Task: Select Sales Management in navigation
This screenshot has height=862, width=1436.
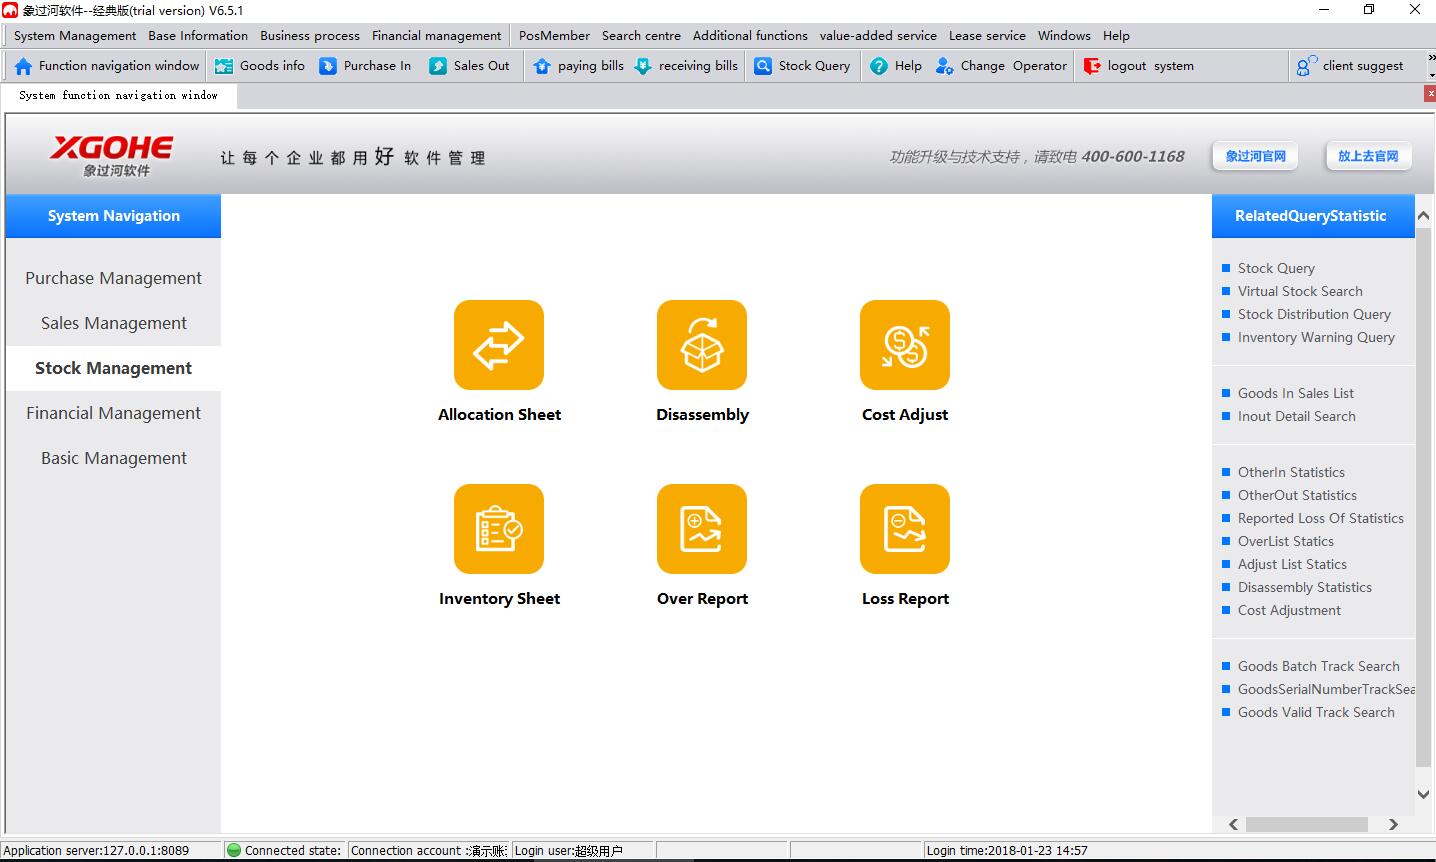Action: [x=113, y=323]
